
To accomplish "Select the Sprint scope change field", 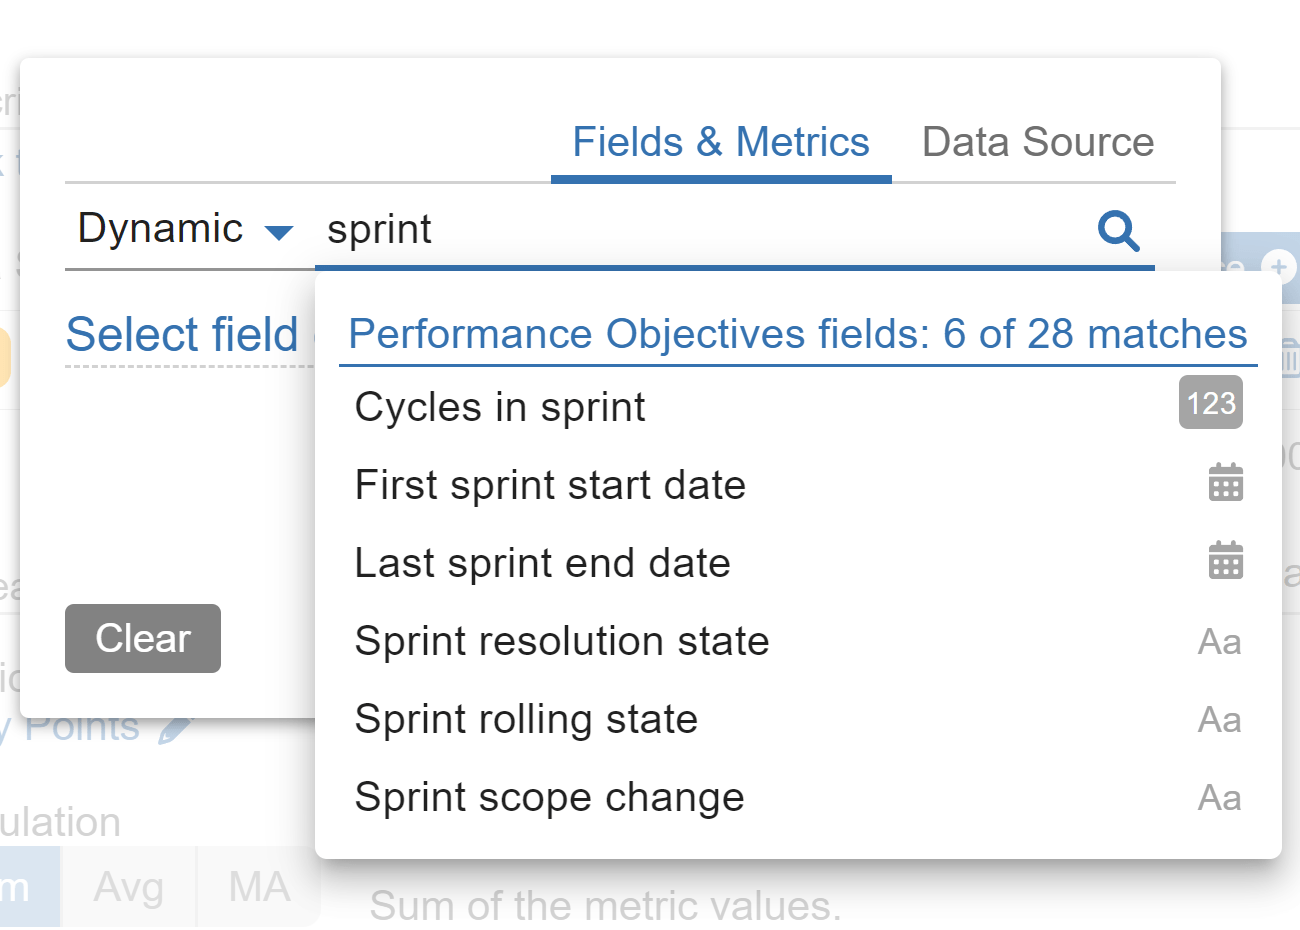I will 549,797.
